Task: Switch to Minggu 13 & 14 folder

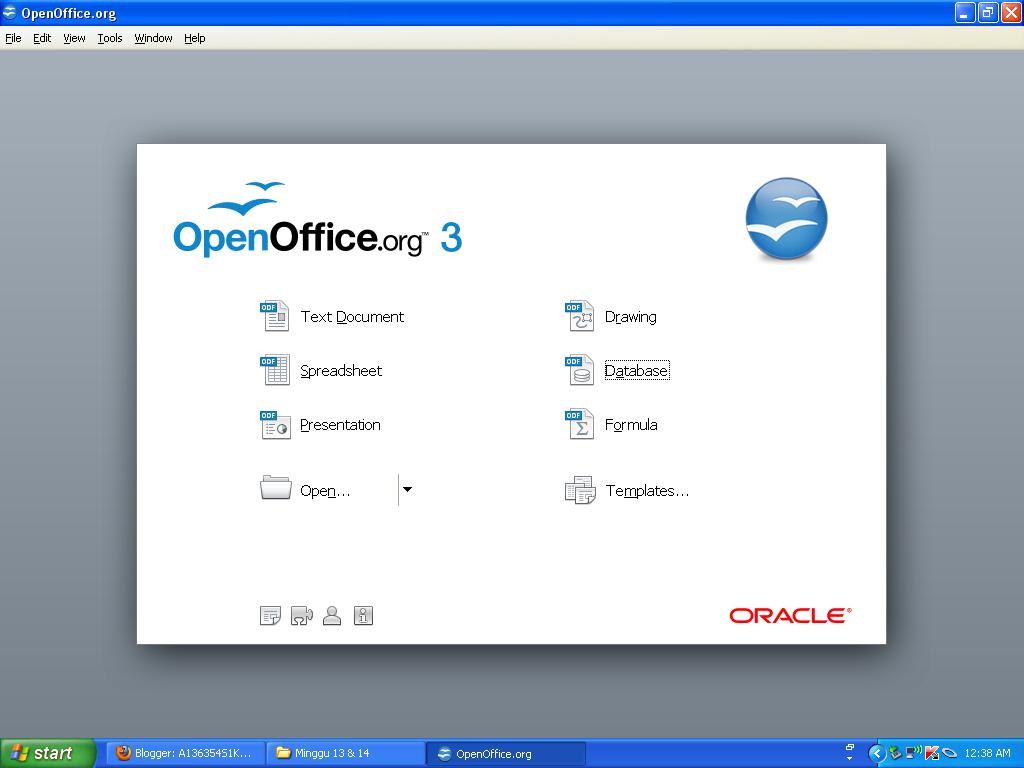Action: 345,753
